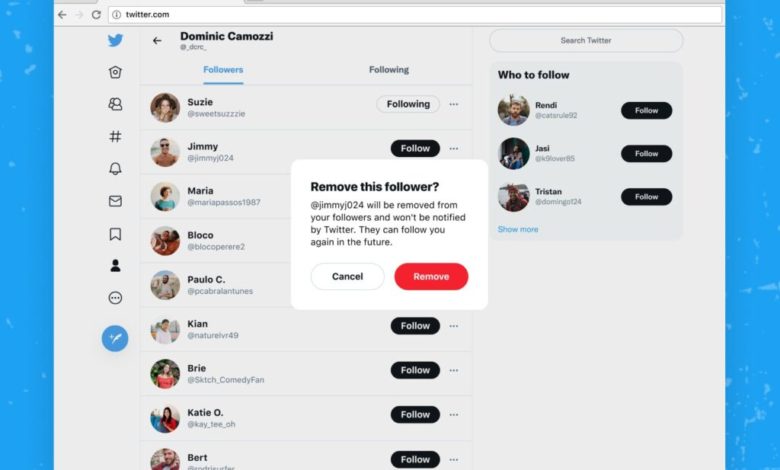Switch to the Following tab
The width and height of the screenshot is (780, 470).
pos(389,70)
